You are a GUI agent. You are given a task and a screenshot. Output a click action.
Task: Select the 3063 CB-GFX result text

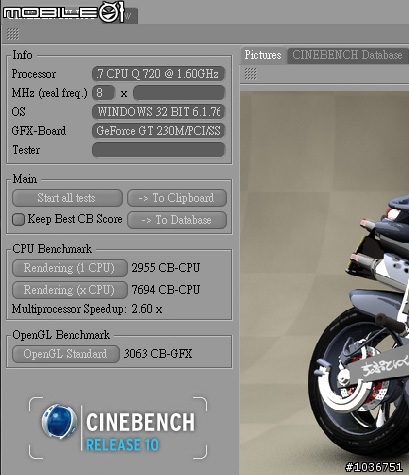tap(158, 354)
